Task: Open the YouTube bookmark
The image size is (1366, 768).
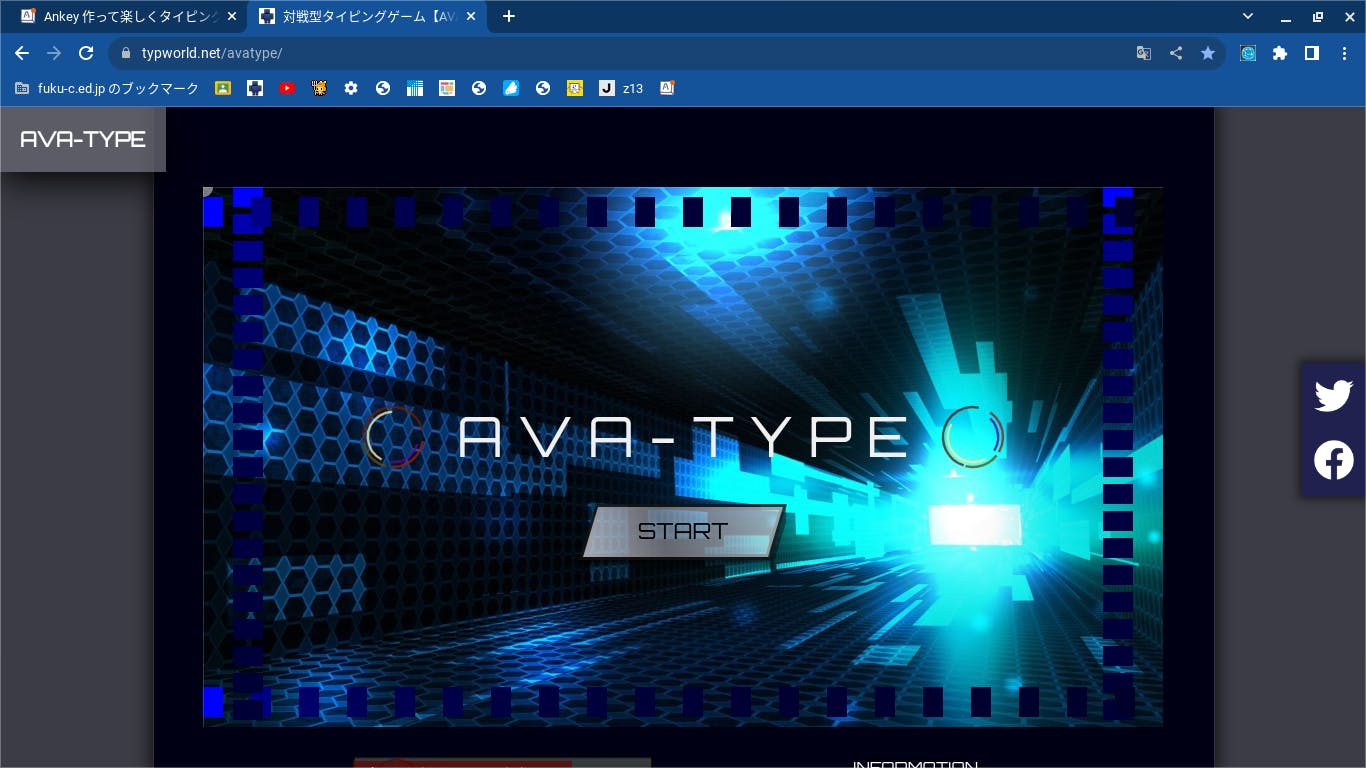Action: 287,88
